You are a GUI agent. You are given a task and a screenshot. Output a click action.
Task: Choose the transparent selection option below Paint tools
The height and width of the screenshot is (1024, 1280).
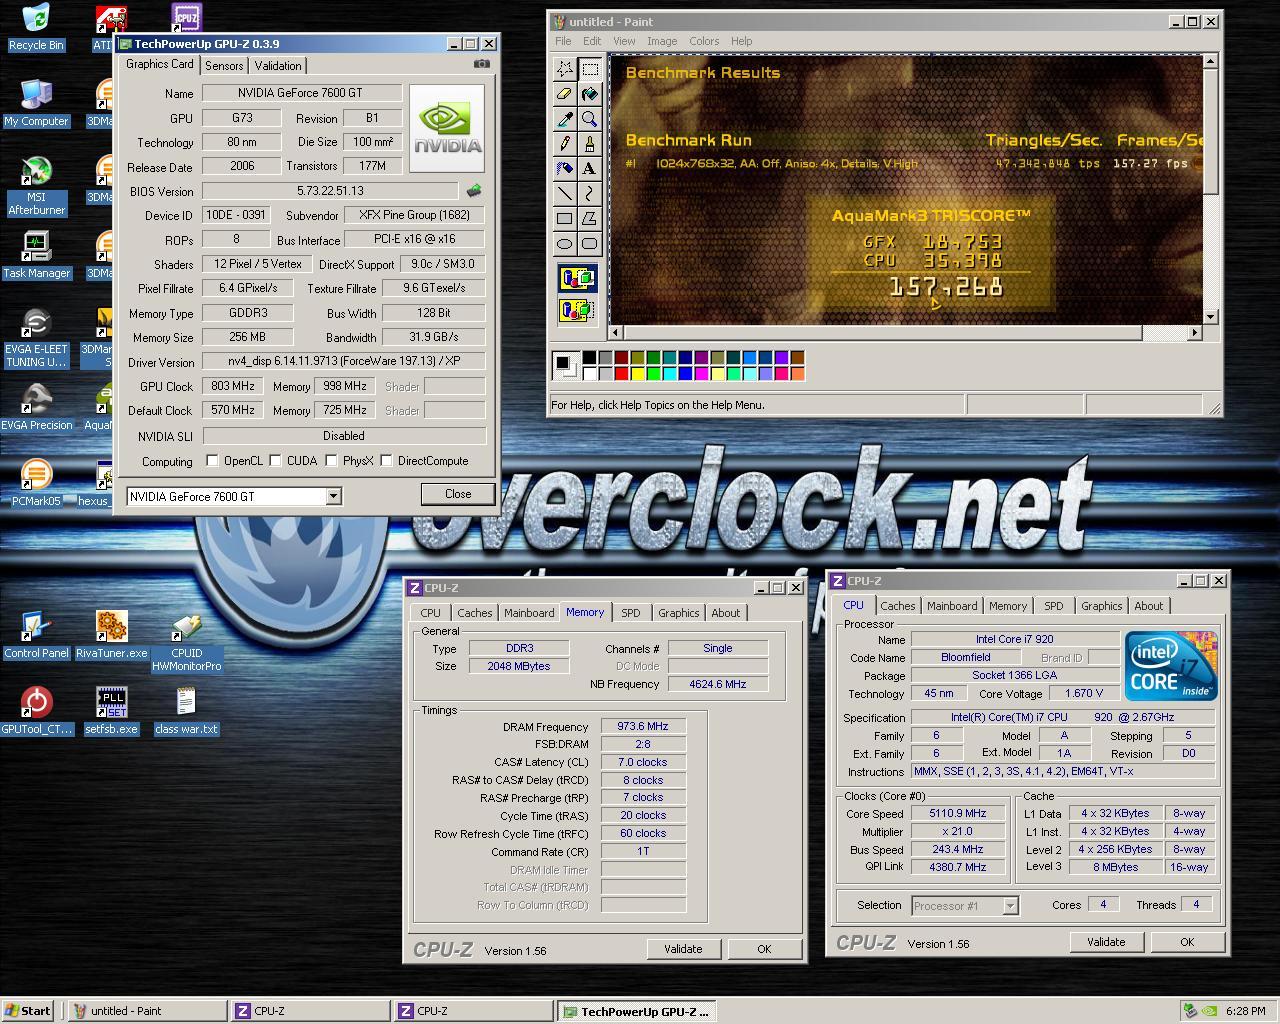pos(578,310)
